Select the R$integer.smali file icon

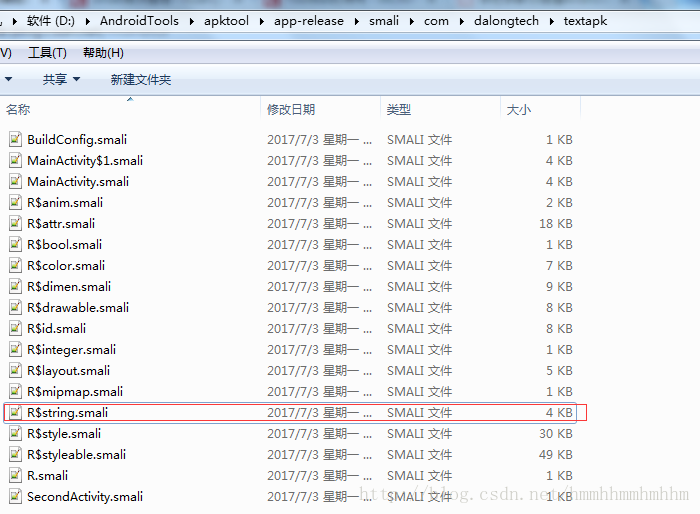15,349
